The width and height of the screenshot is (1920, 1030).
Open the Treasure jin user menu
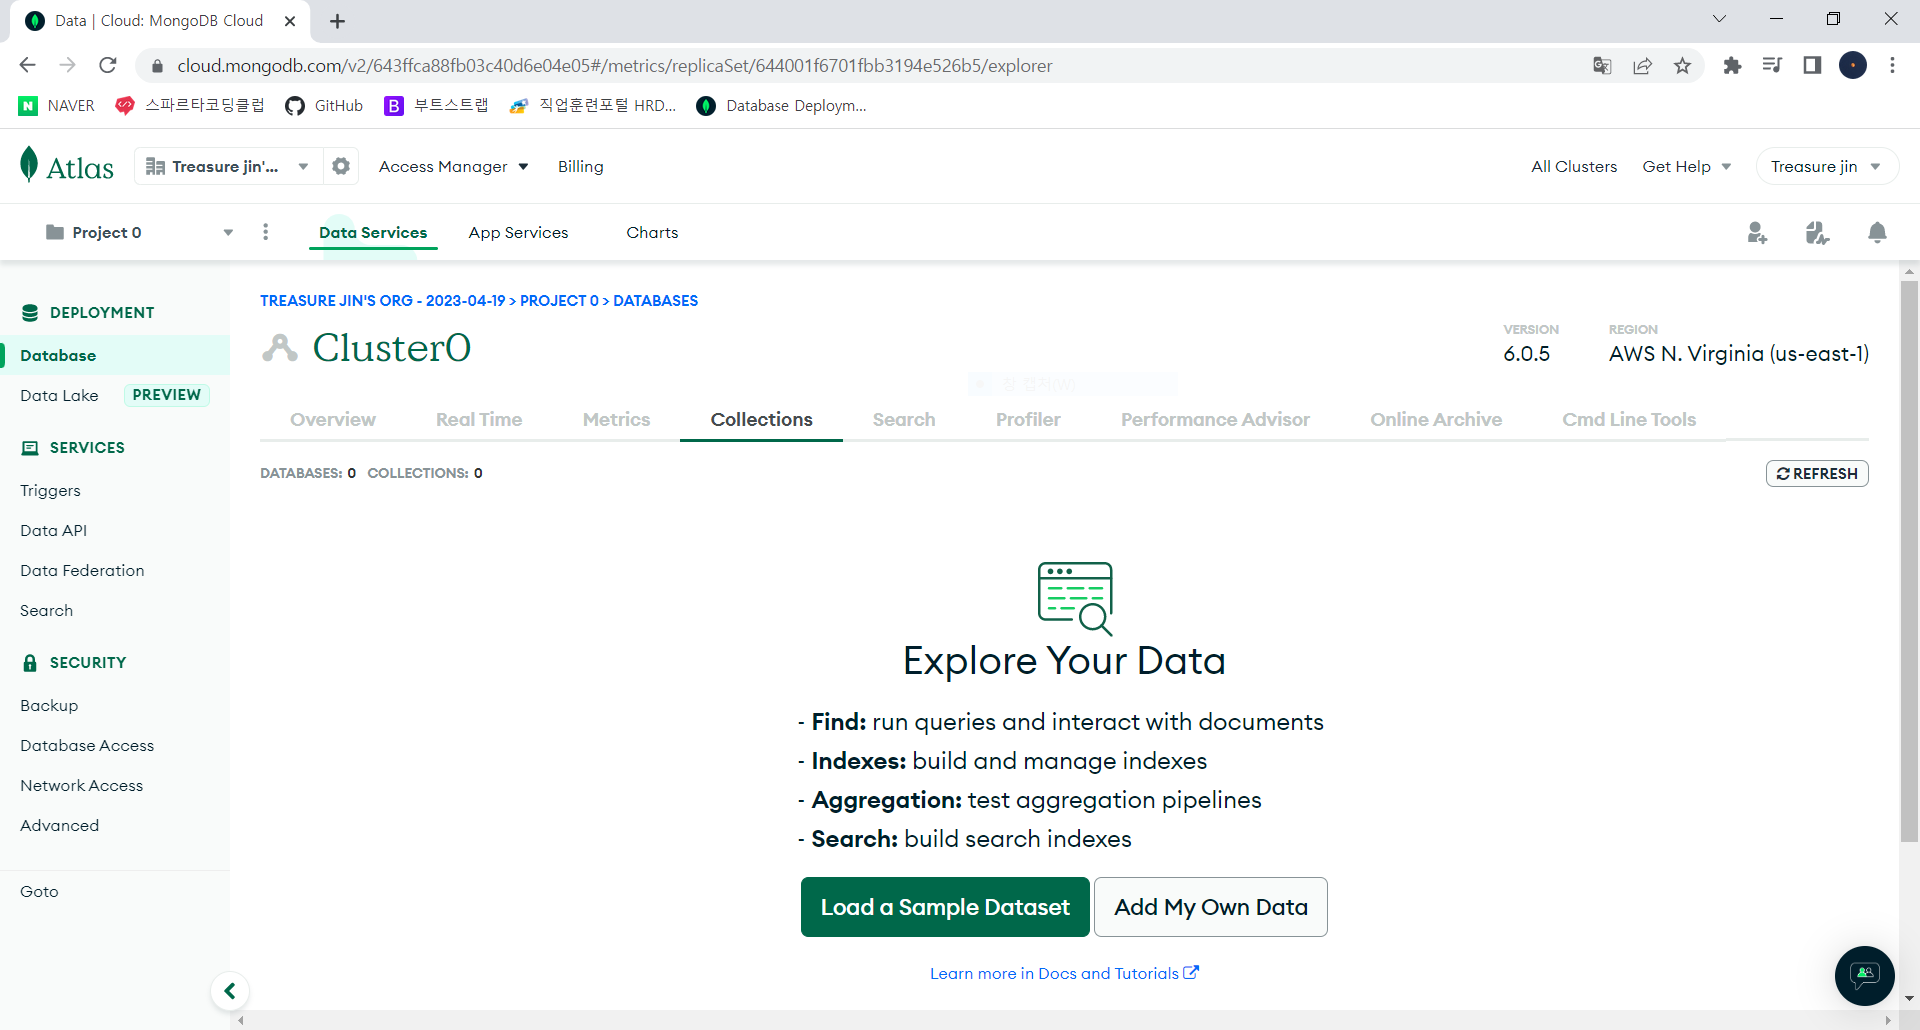(1826, 167)
